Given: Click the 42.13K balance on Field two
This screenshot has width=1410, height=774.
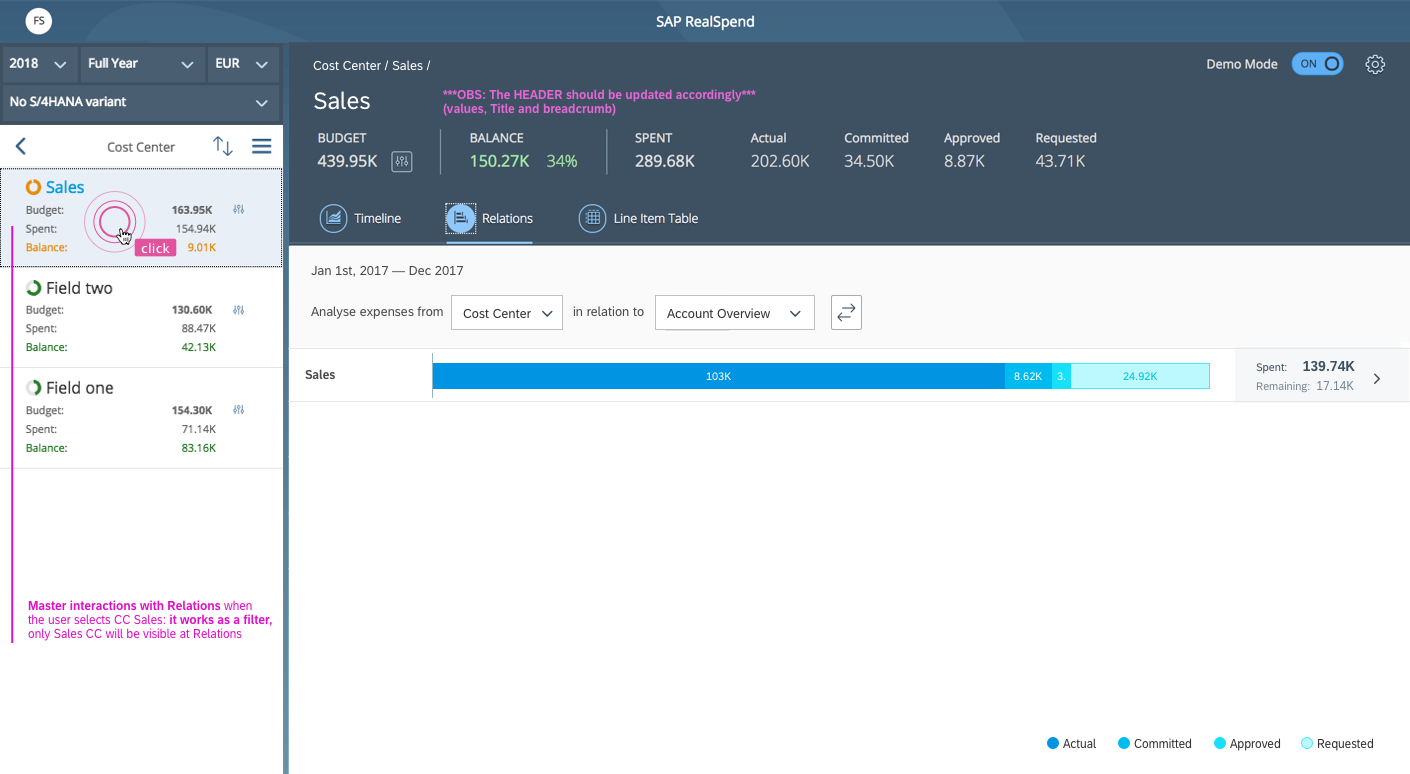Looking at the screenshot, I should 199,348.
